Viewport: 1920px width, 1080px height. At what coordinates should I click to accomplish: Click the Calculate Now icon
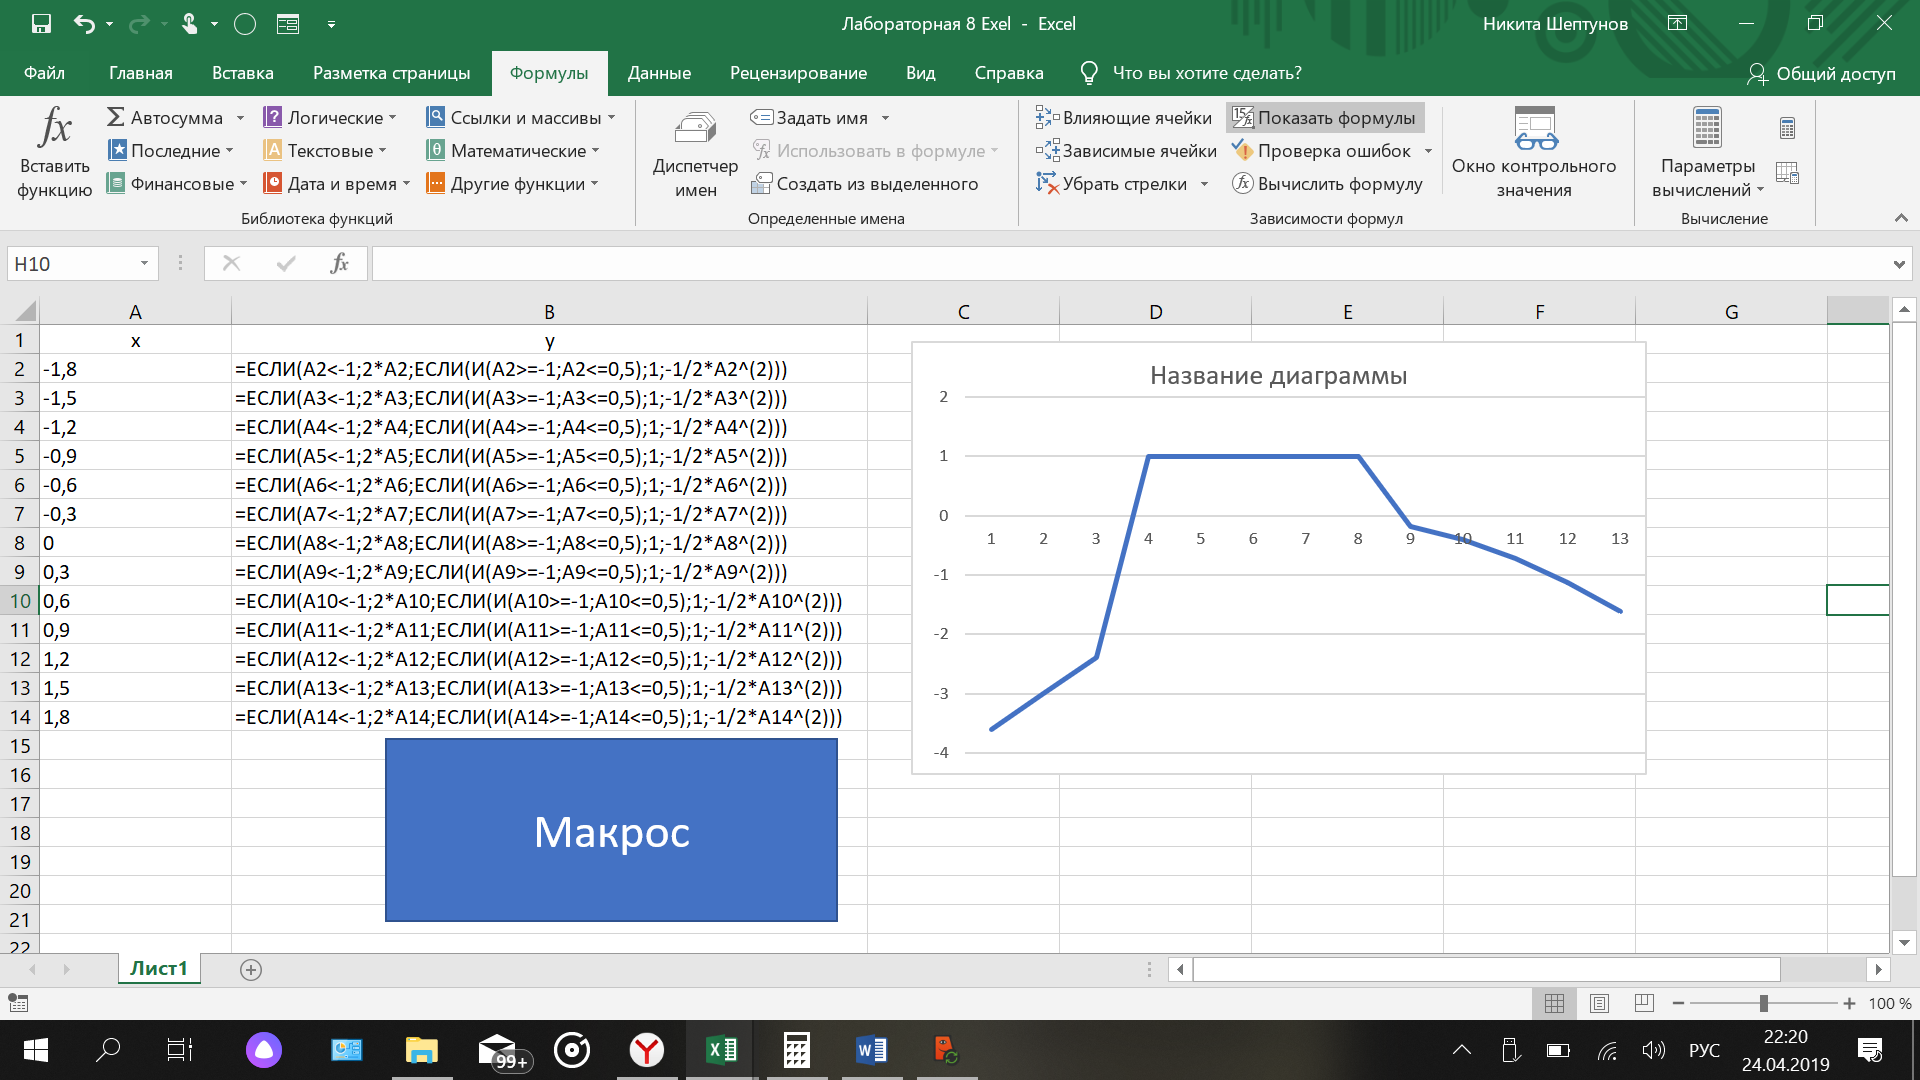1788,128
